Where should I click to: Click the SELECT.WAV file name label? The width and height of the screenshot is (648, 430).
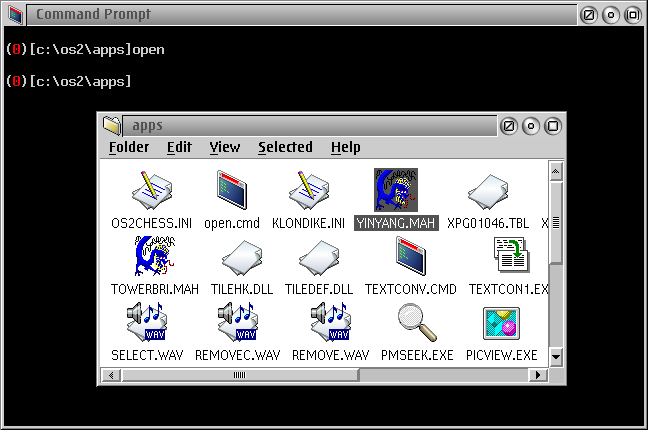147,355
